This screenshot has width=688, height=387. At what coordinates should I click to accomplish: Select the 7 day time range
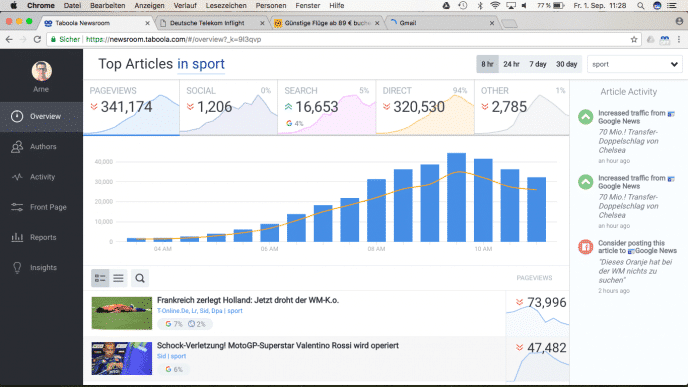[x=538, y=64]
